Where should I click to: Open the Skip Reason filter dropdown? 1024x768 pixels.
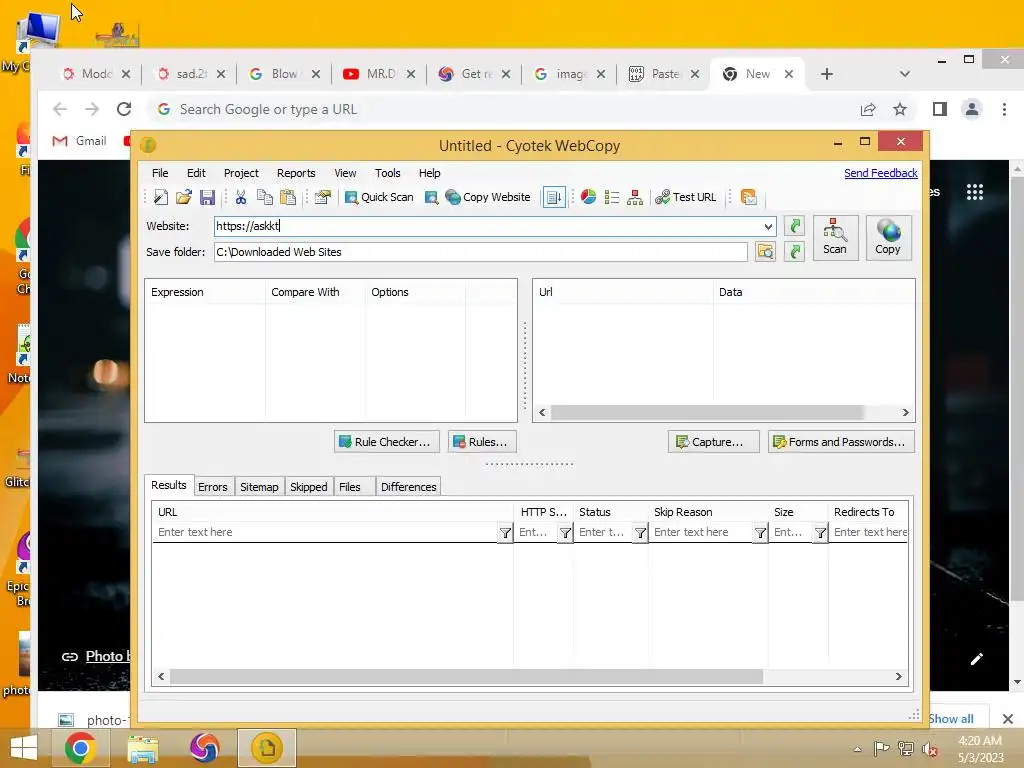(x=760, y=533)
